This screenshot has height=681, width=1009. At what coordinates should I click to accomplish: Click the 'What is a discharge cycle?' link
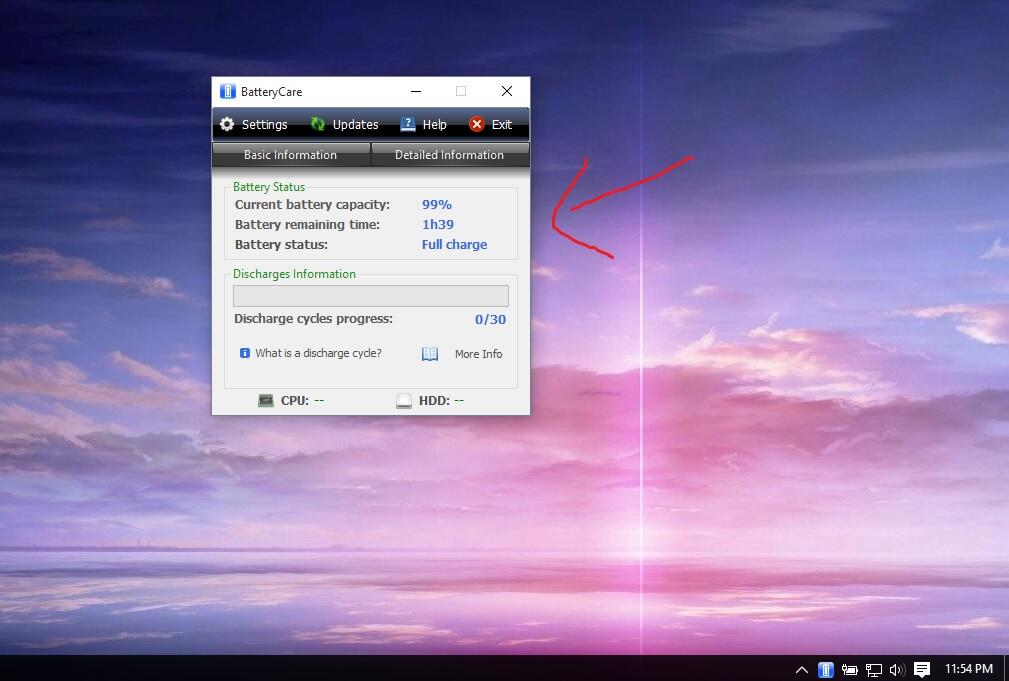[x=319, y=353]
